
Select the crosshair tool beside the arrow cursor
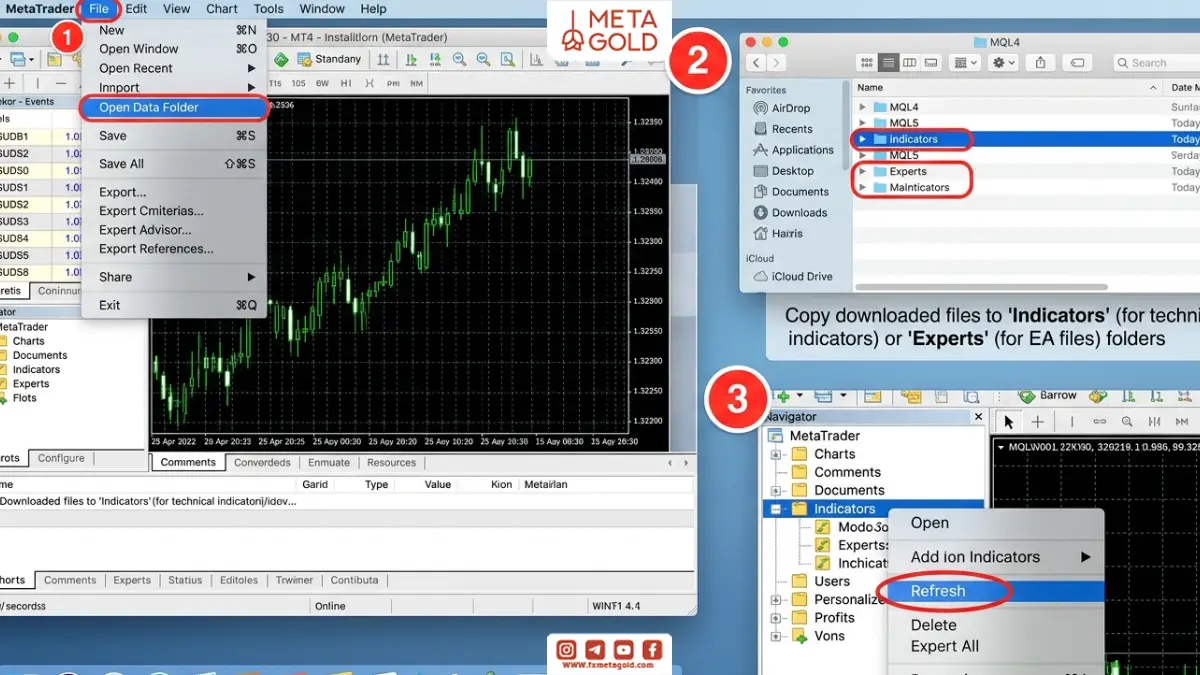(x=1038, y=422)
